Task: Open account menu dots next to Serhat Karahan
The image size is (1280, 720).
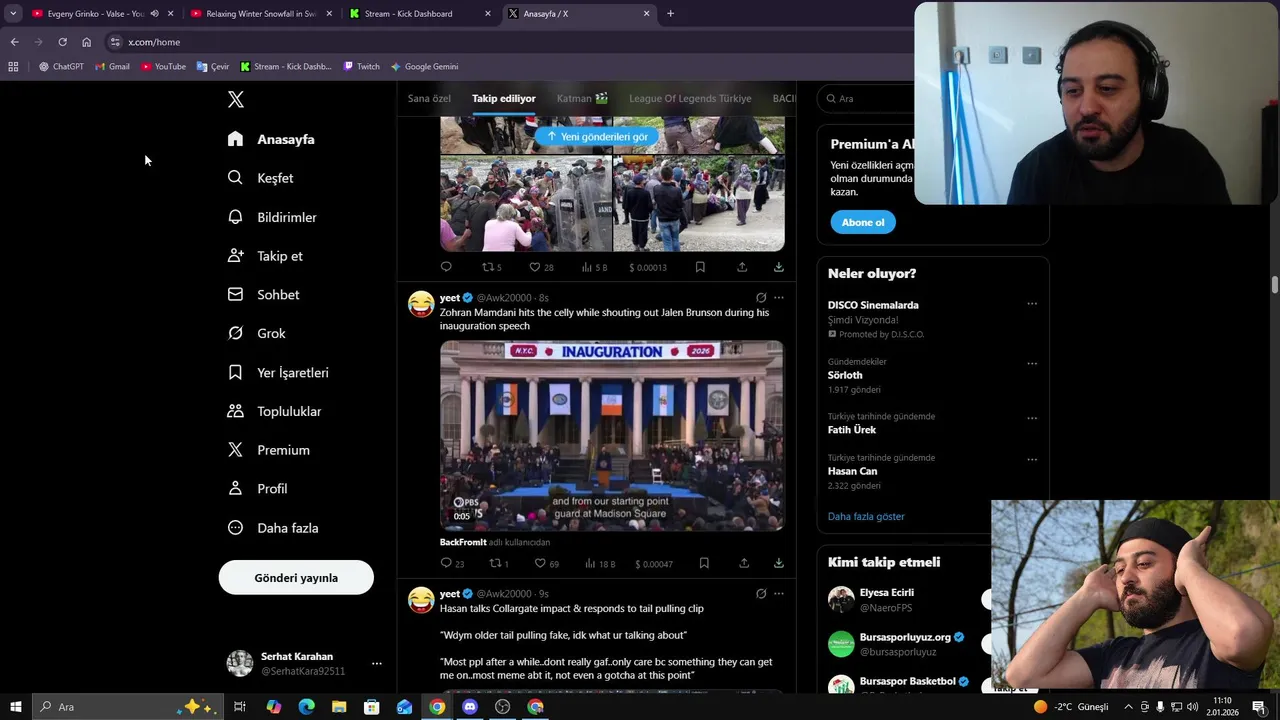Action: [377, 663]
